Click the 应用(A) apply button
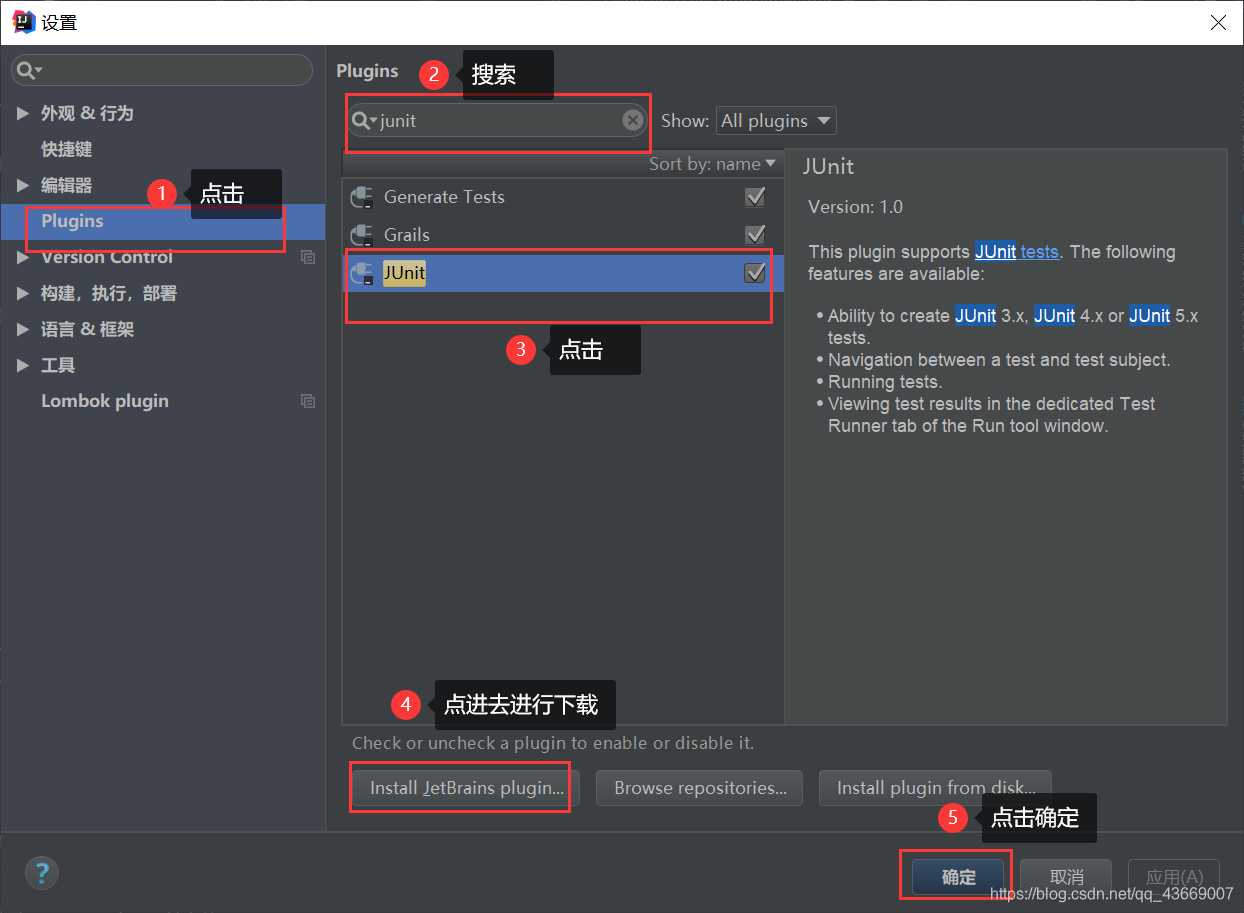 1174,877
